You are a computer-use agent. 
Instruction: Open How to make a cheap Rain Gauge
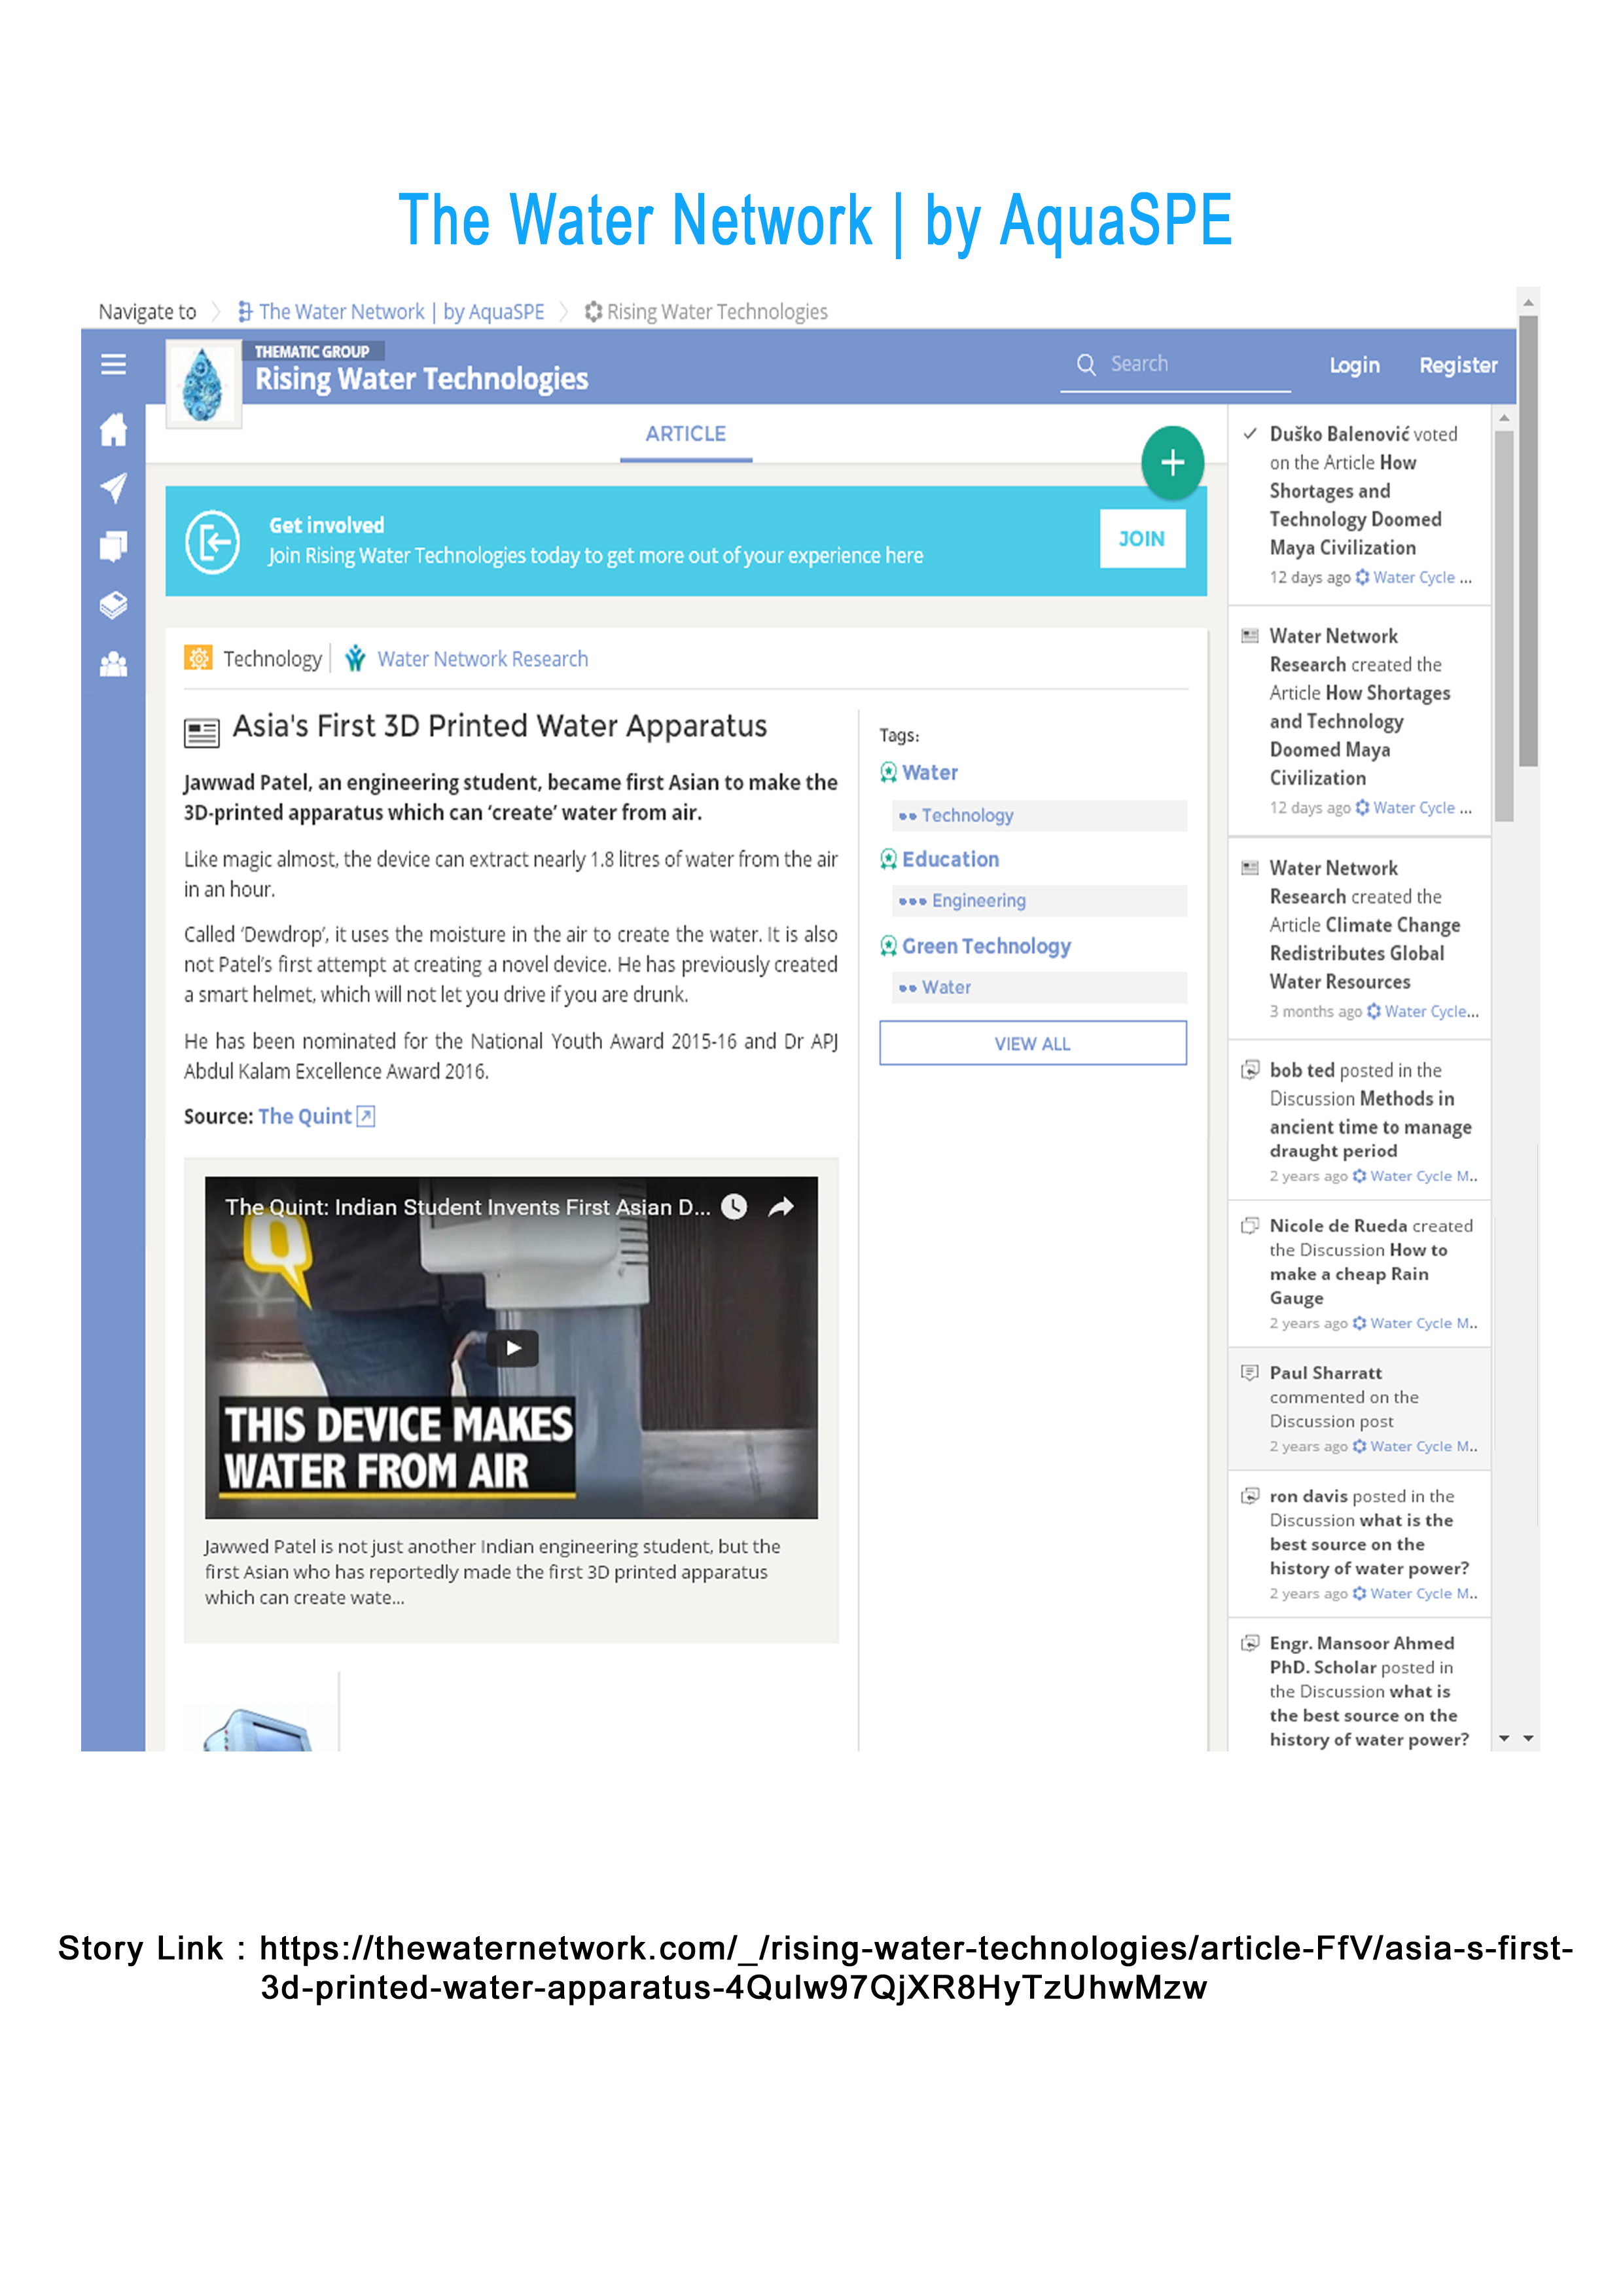[x=1358, y=1274]
